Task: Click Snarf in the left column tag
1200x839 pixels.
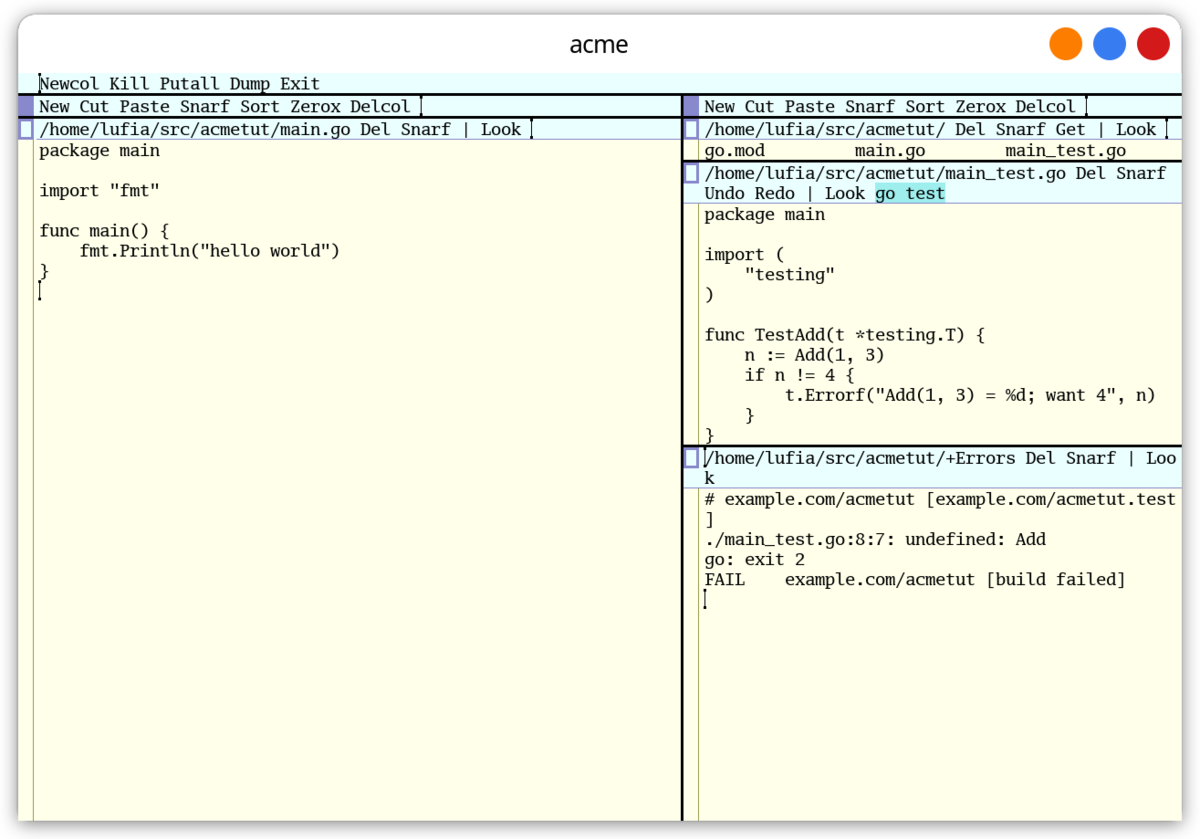Action: (x=205, y=106)
